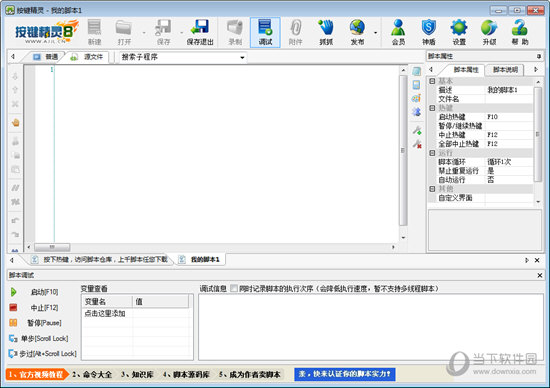
Task: Open the 调试 debug toolbar button
Action: click(265, 32)
